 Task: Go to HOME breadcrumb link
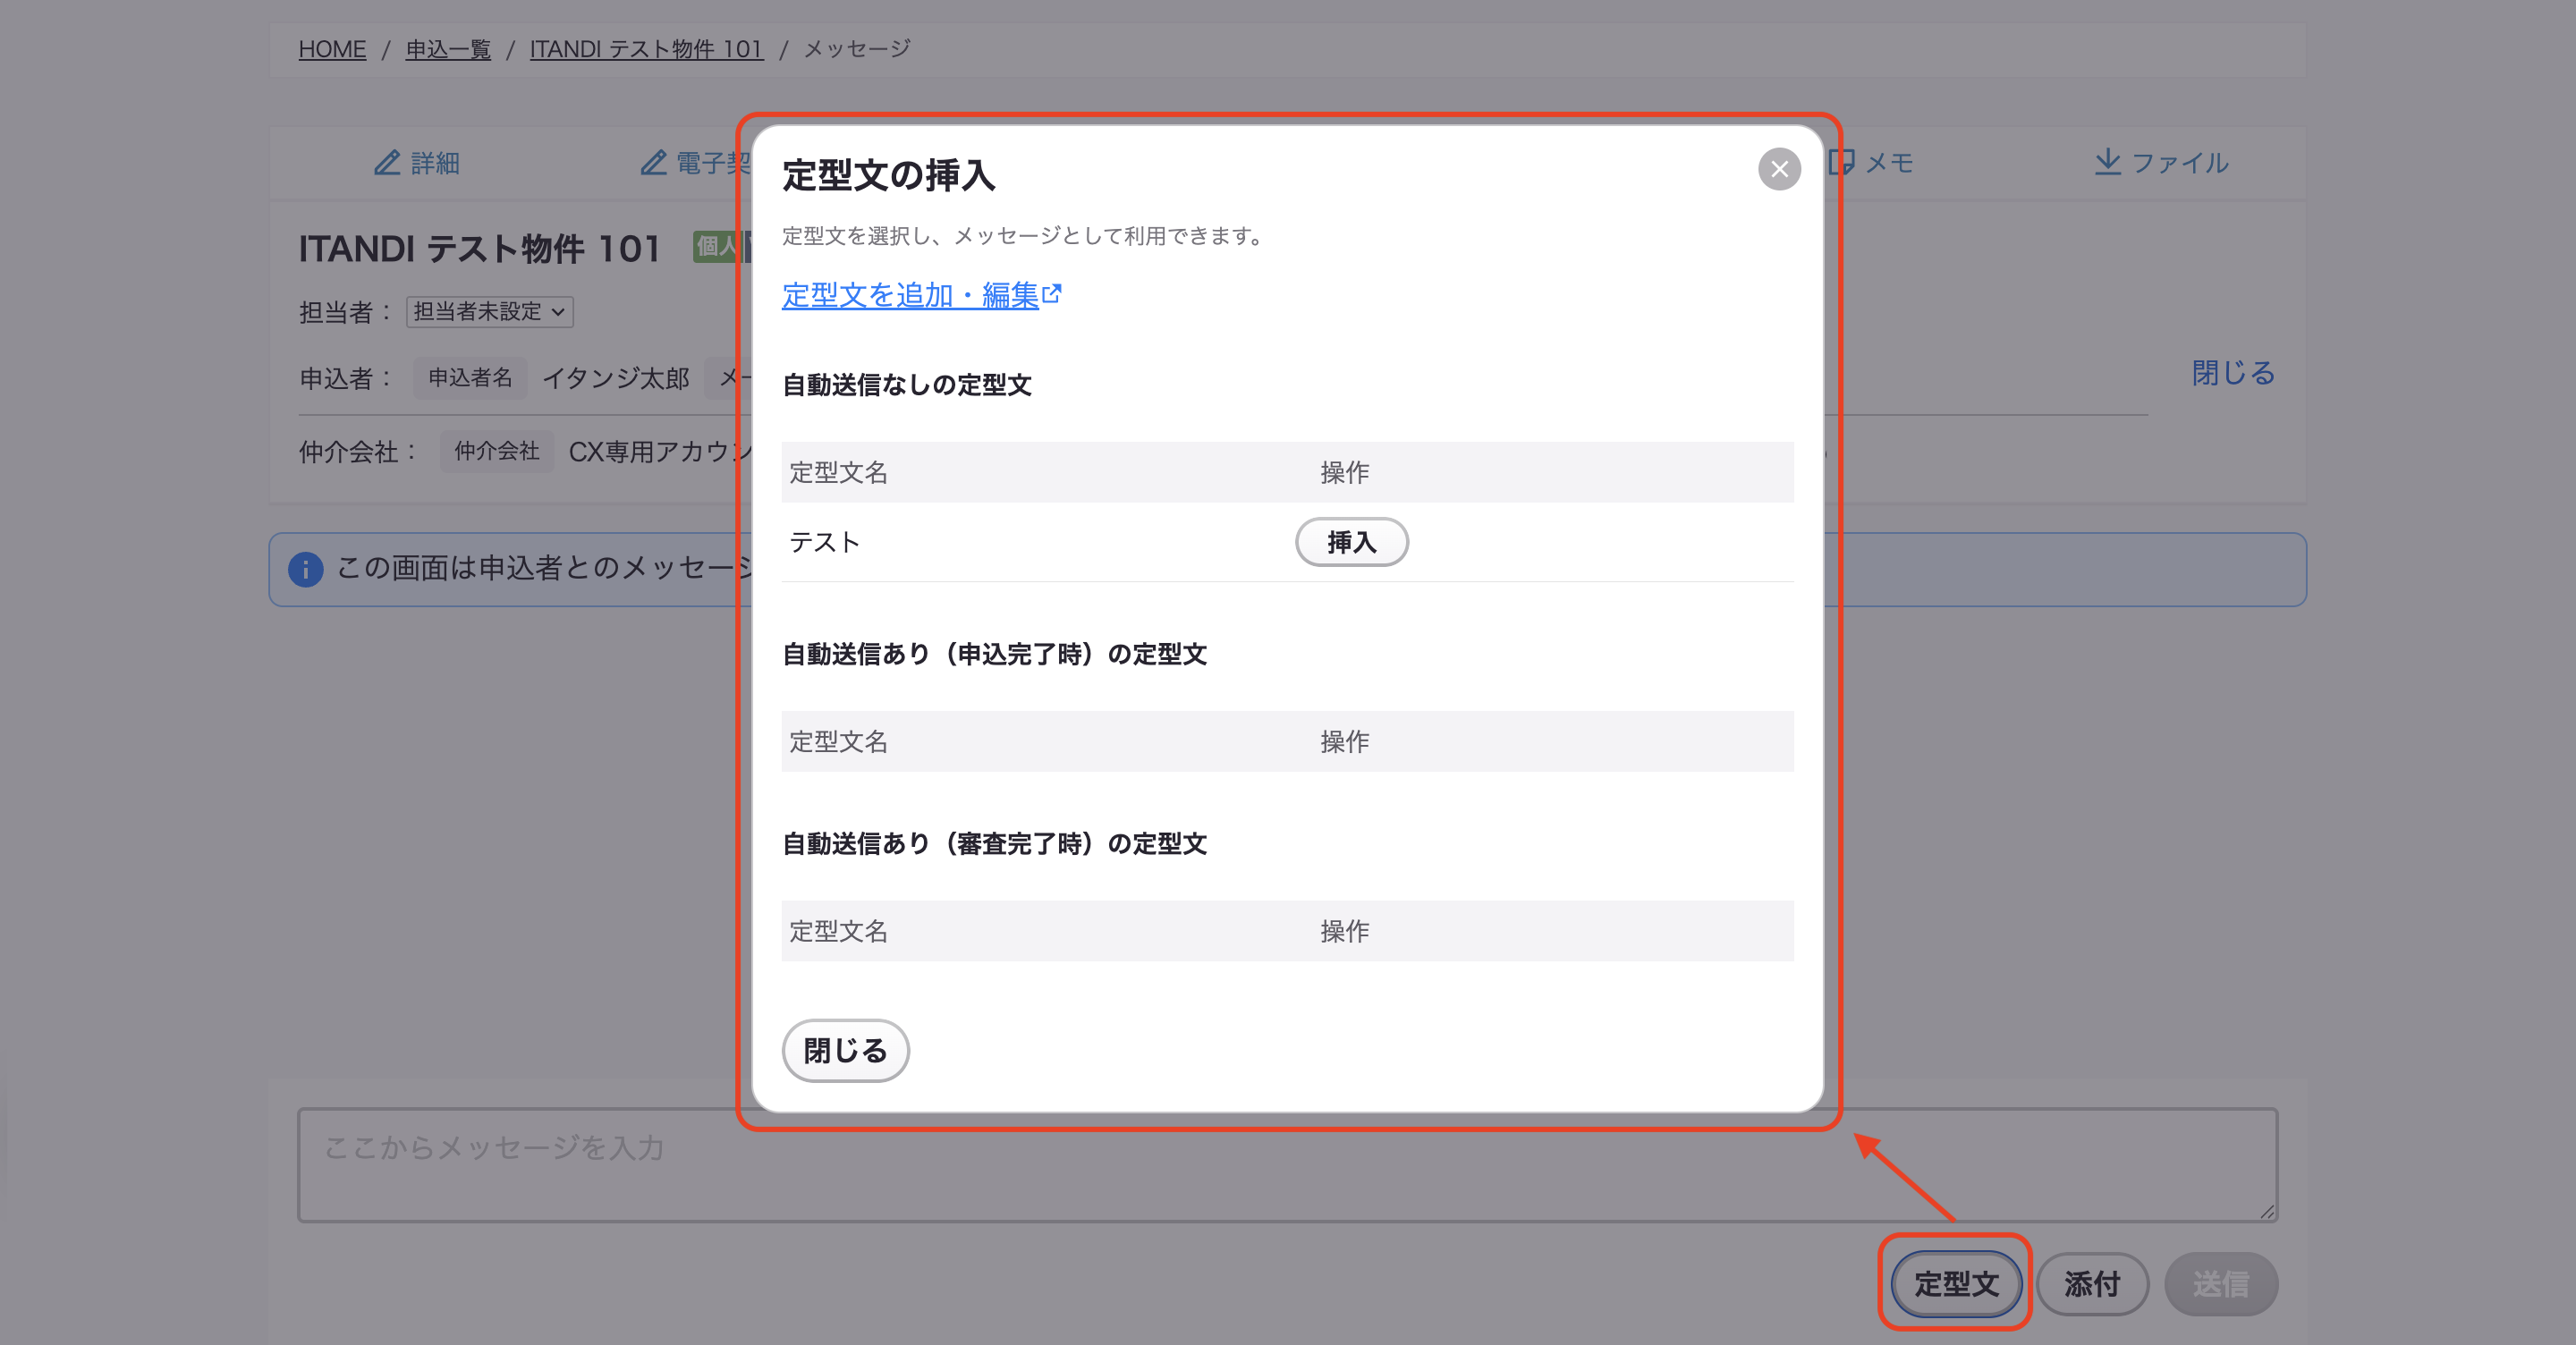tap(332, 49)
